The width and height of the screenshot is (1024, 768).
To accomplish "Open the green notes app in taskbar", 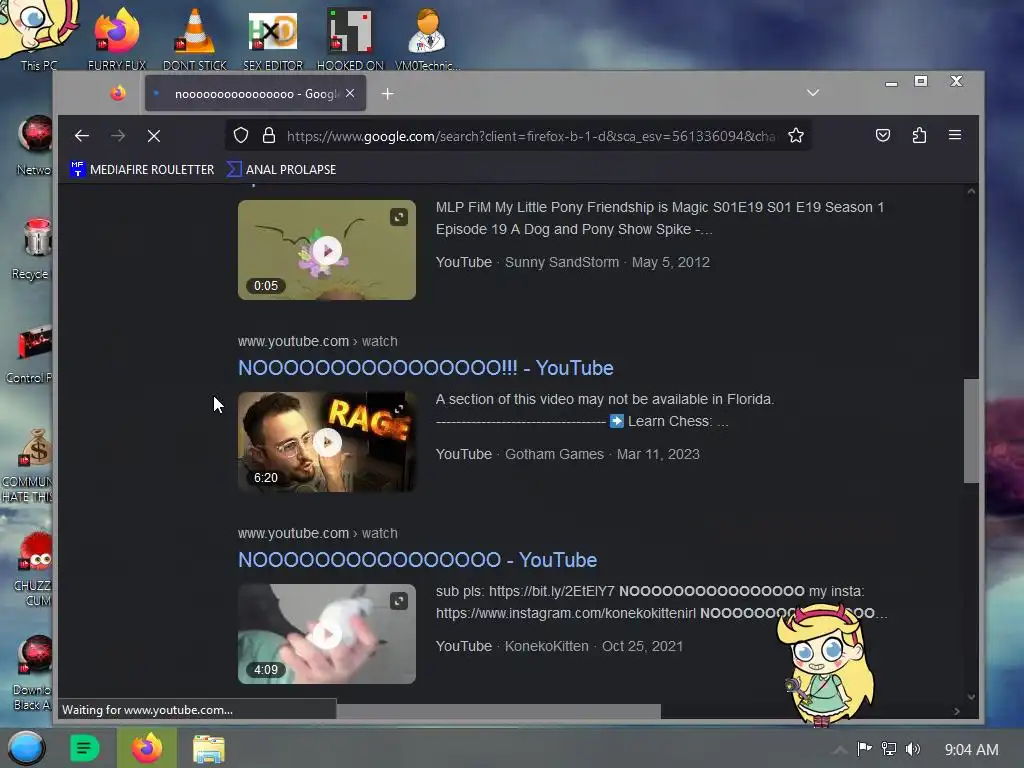I will 84,748.
